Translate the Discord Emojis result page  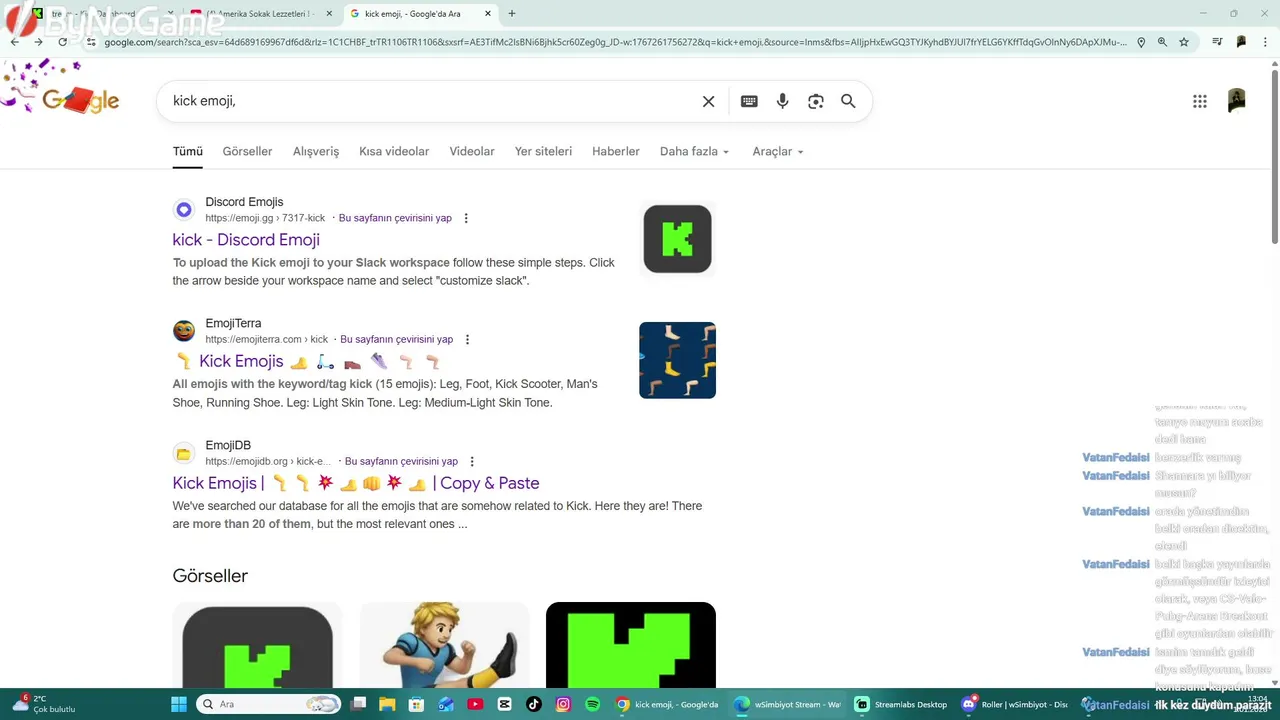pyautogui.click(x=395, y=218)
